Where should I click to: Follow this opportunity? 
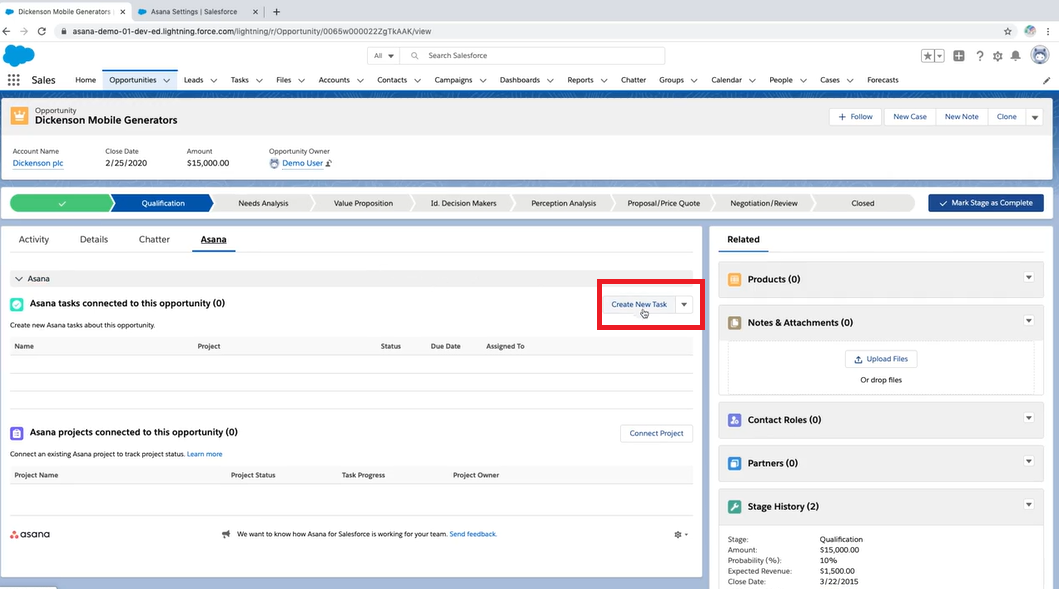pyautogui.click(x=856, y=117)
